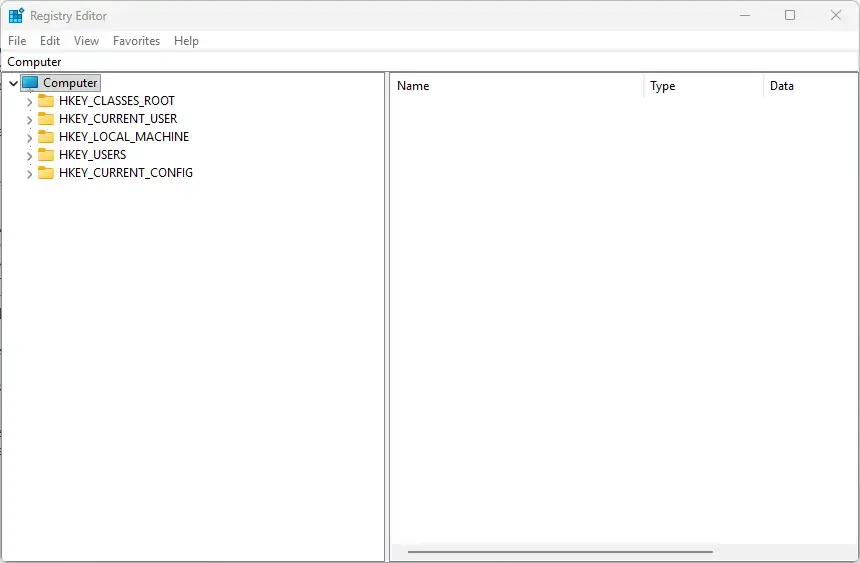This screenshot has width=860, height=563.
Task: Click the Computer monitor icon in tree
Action: coord(30,83)
